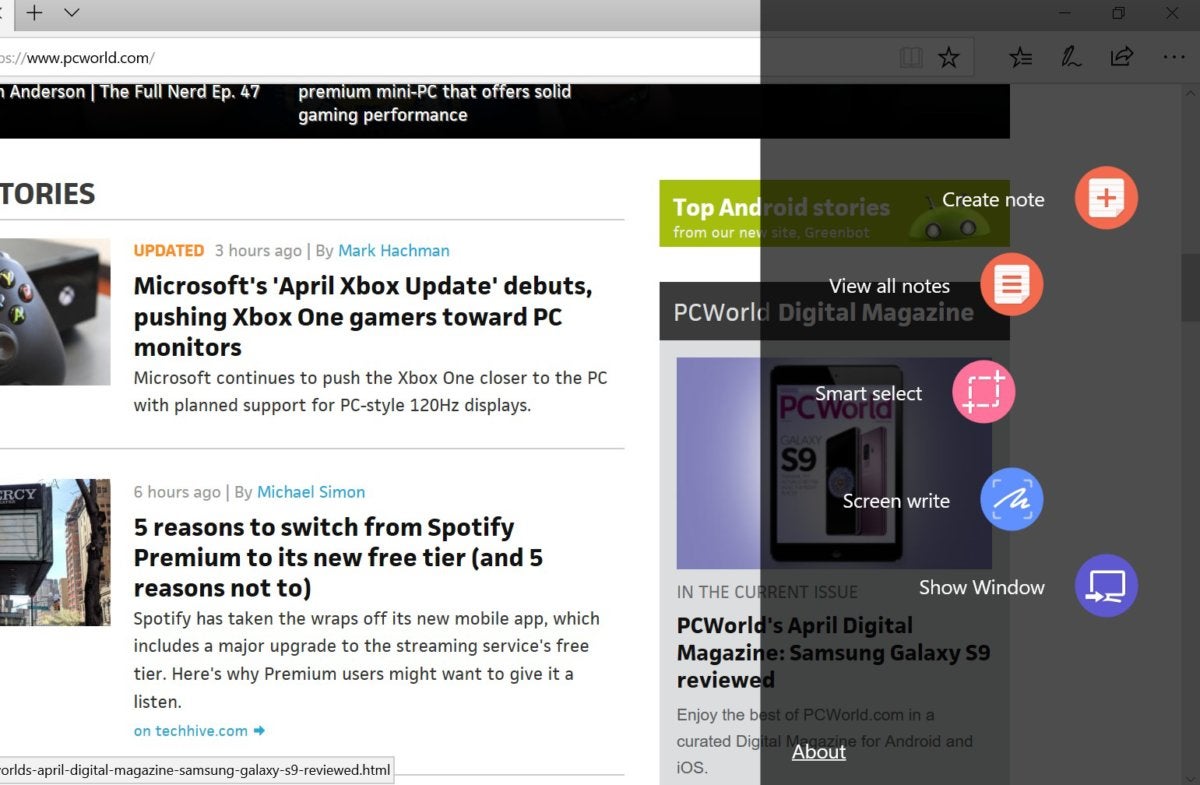Click the Add notes pen icon
Image resolution: width=1200 pixels, height=785 pixels.
tap(1071, 57)
